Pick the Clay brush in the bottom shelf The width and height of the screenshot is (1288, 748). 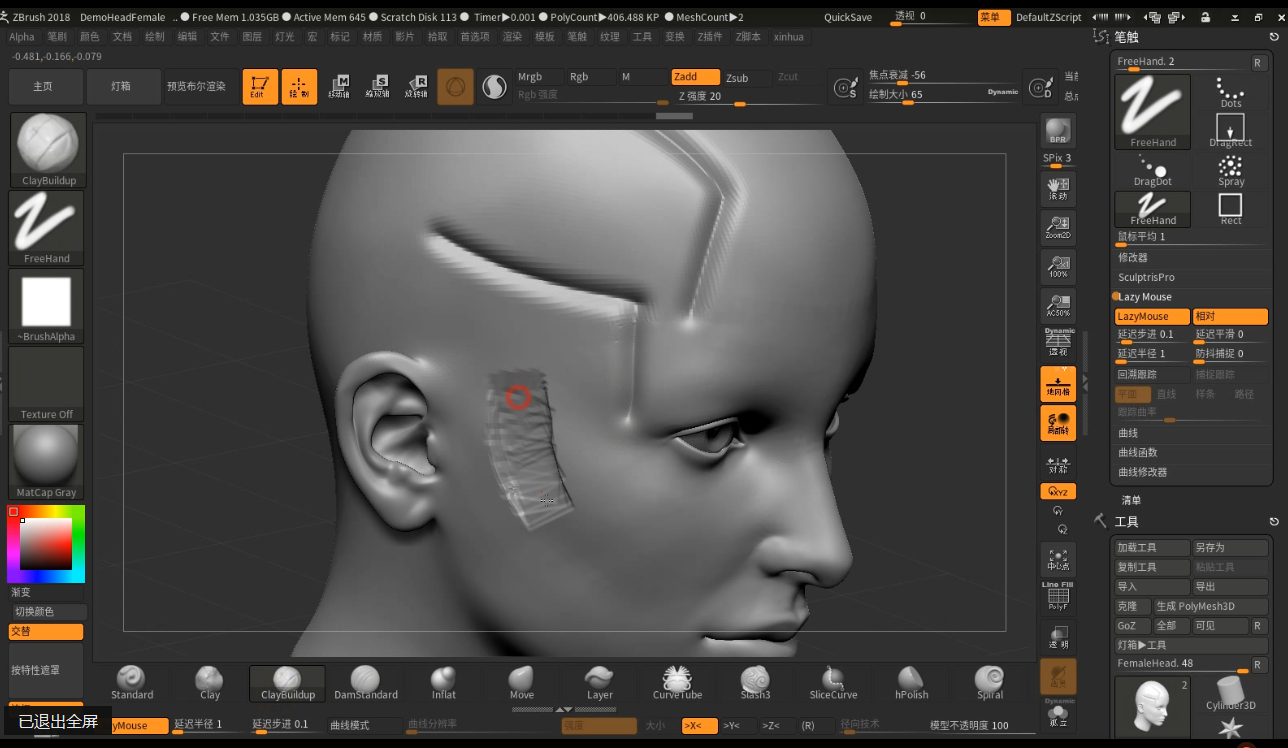coord(210,683)
